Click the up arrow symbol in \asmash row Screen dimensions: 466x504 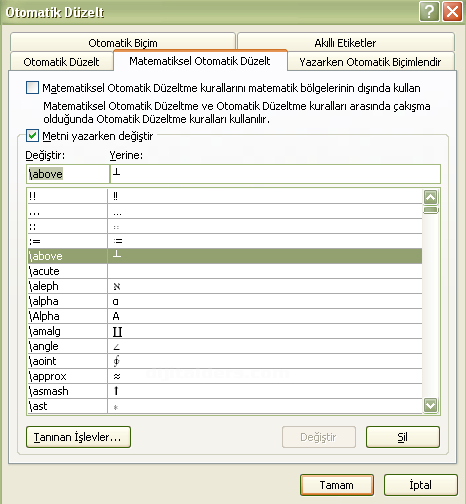(116, 390)
